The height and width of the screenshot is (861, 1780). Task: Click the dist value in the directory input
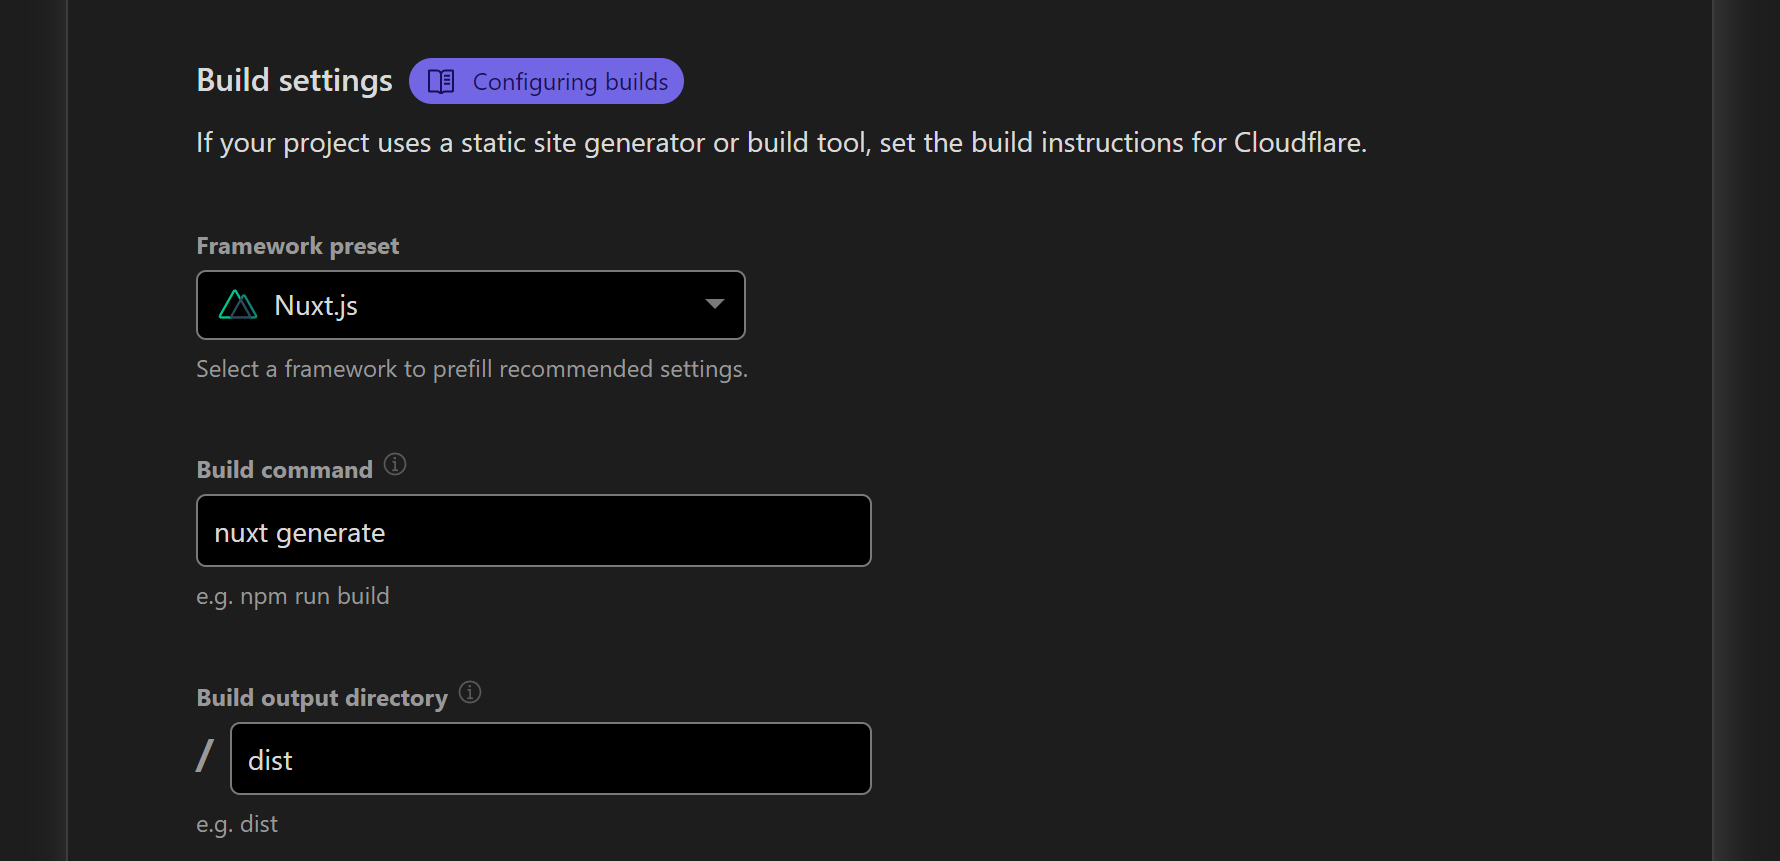click(270, 758)
